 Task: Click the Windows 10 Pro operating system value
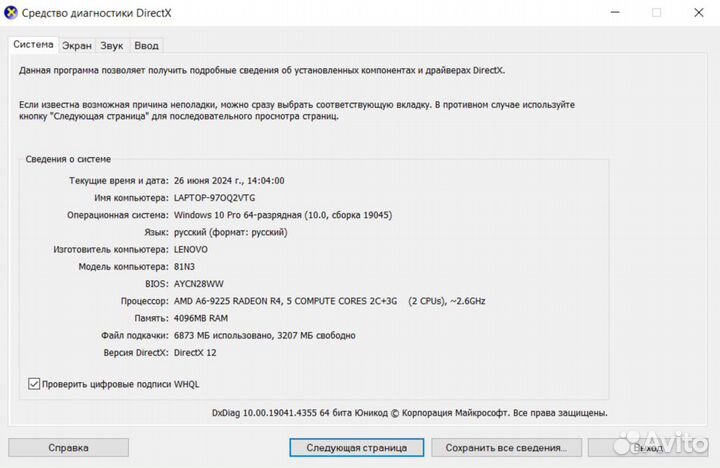point(282,215)
